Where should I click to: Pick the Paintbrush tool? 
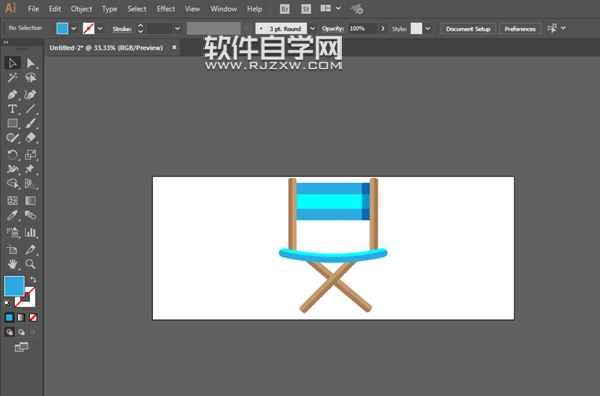click(30, 123)
